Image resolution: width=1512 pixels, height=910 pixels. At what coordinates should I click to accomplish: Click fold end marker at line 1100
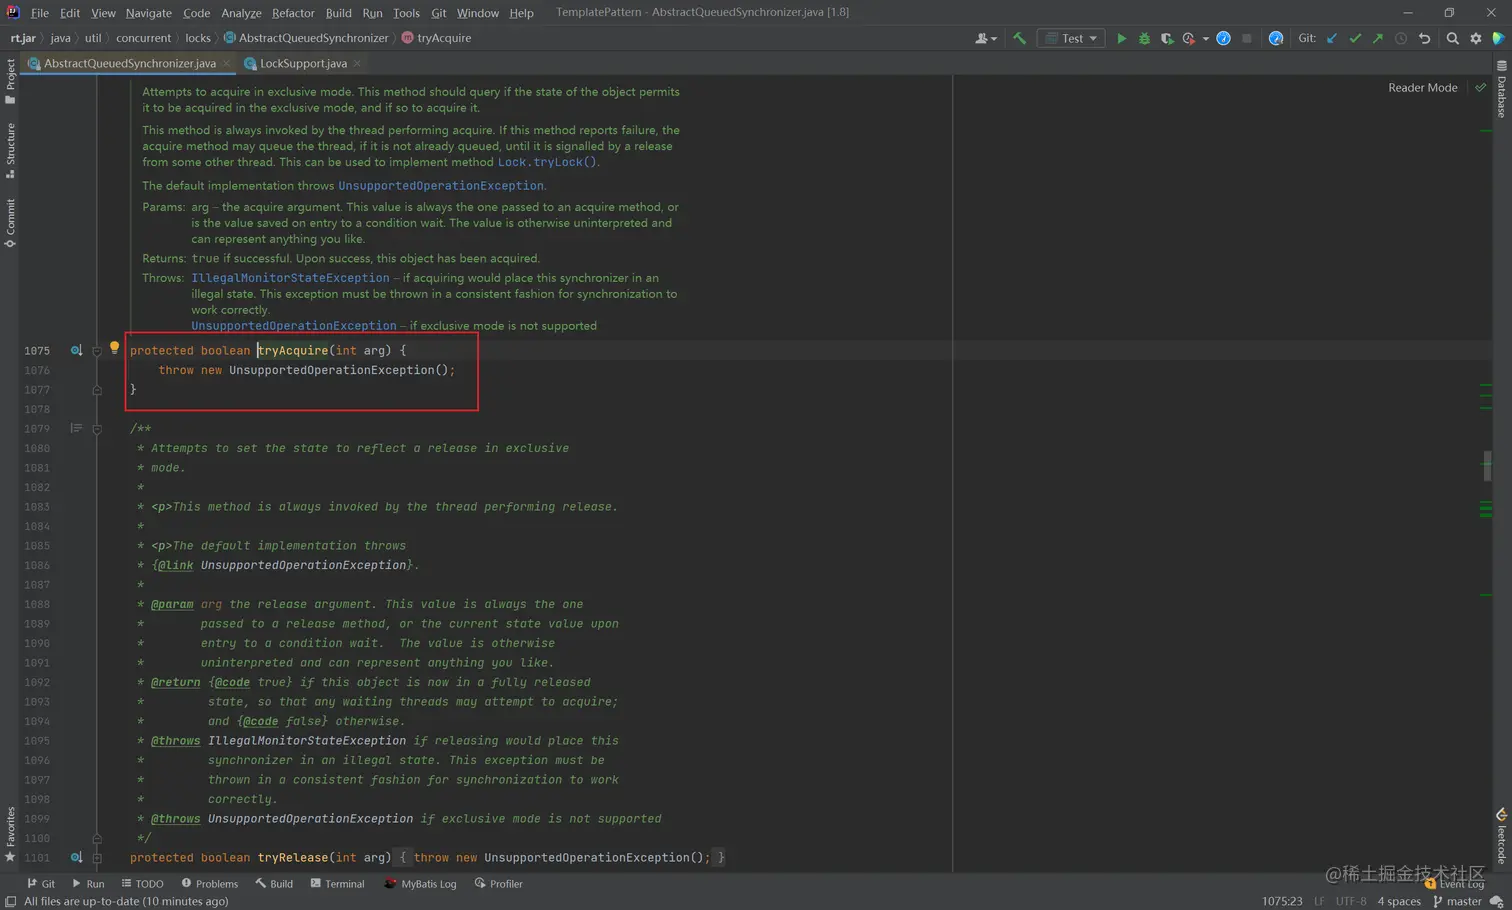(97, 838)
